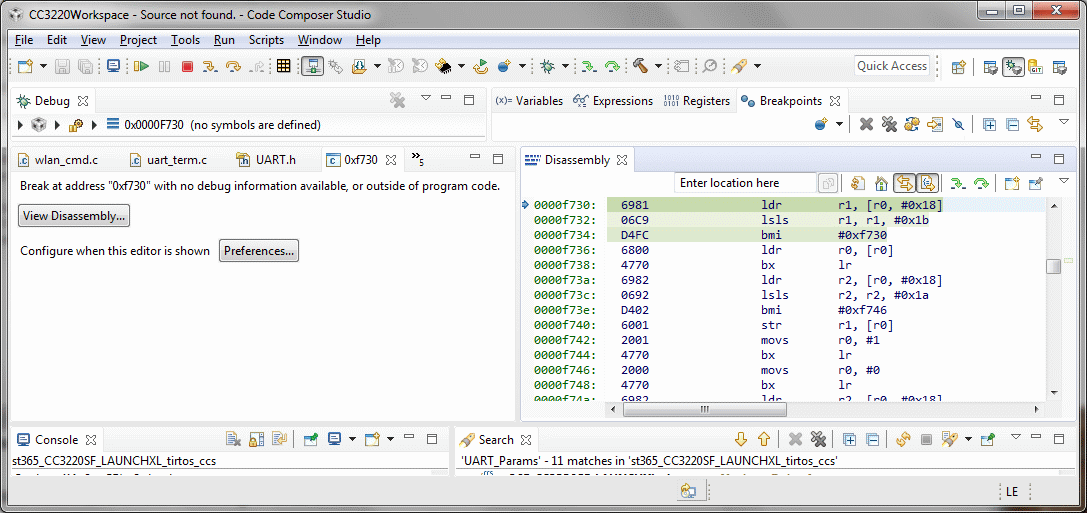Image resolution: width=1087 pixels, height=513 pixels.
Task: Open the Build hammer dropdown arrow
Action: (x=657, y=67)
